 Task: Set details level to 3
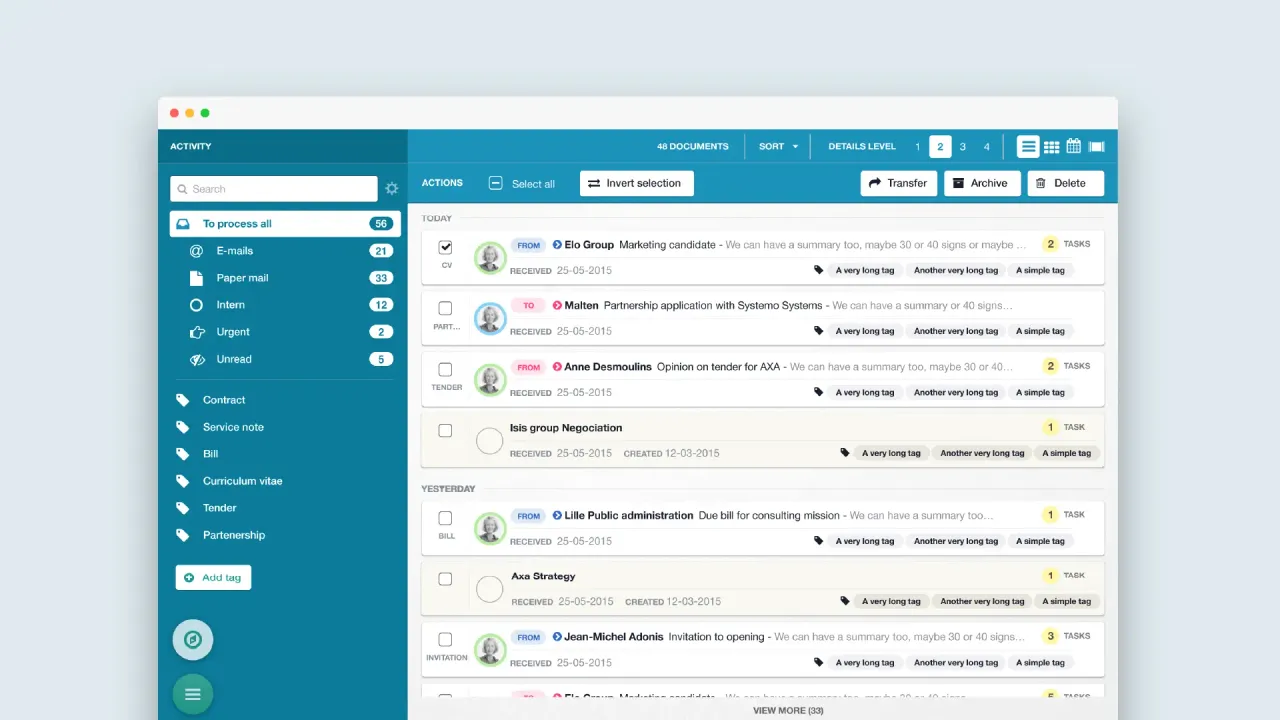pyautogui.click(x=963, y=147)
